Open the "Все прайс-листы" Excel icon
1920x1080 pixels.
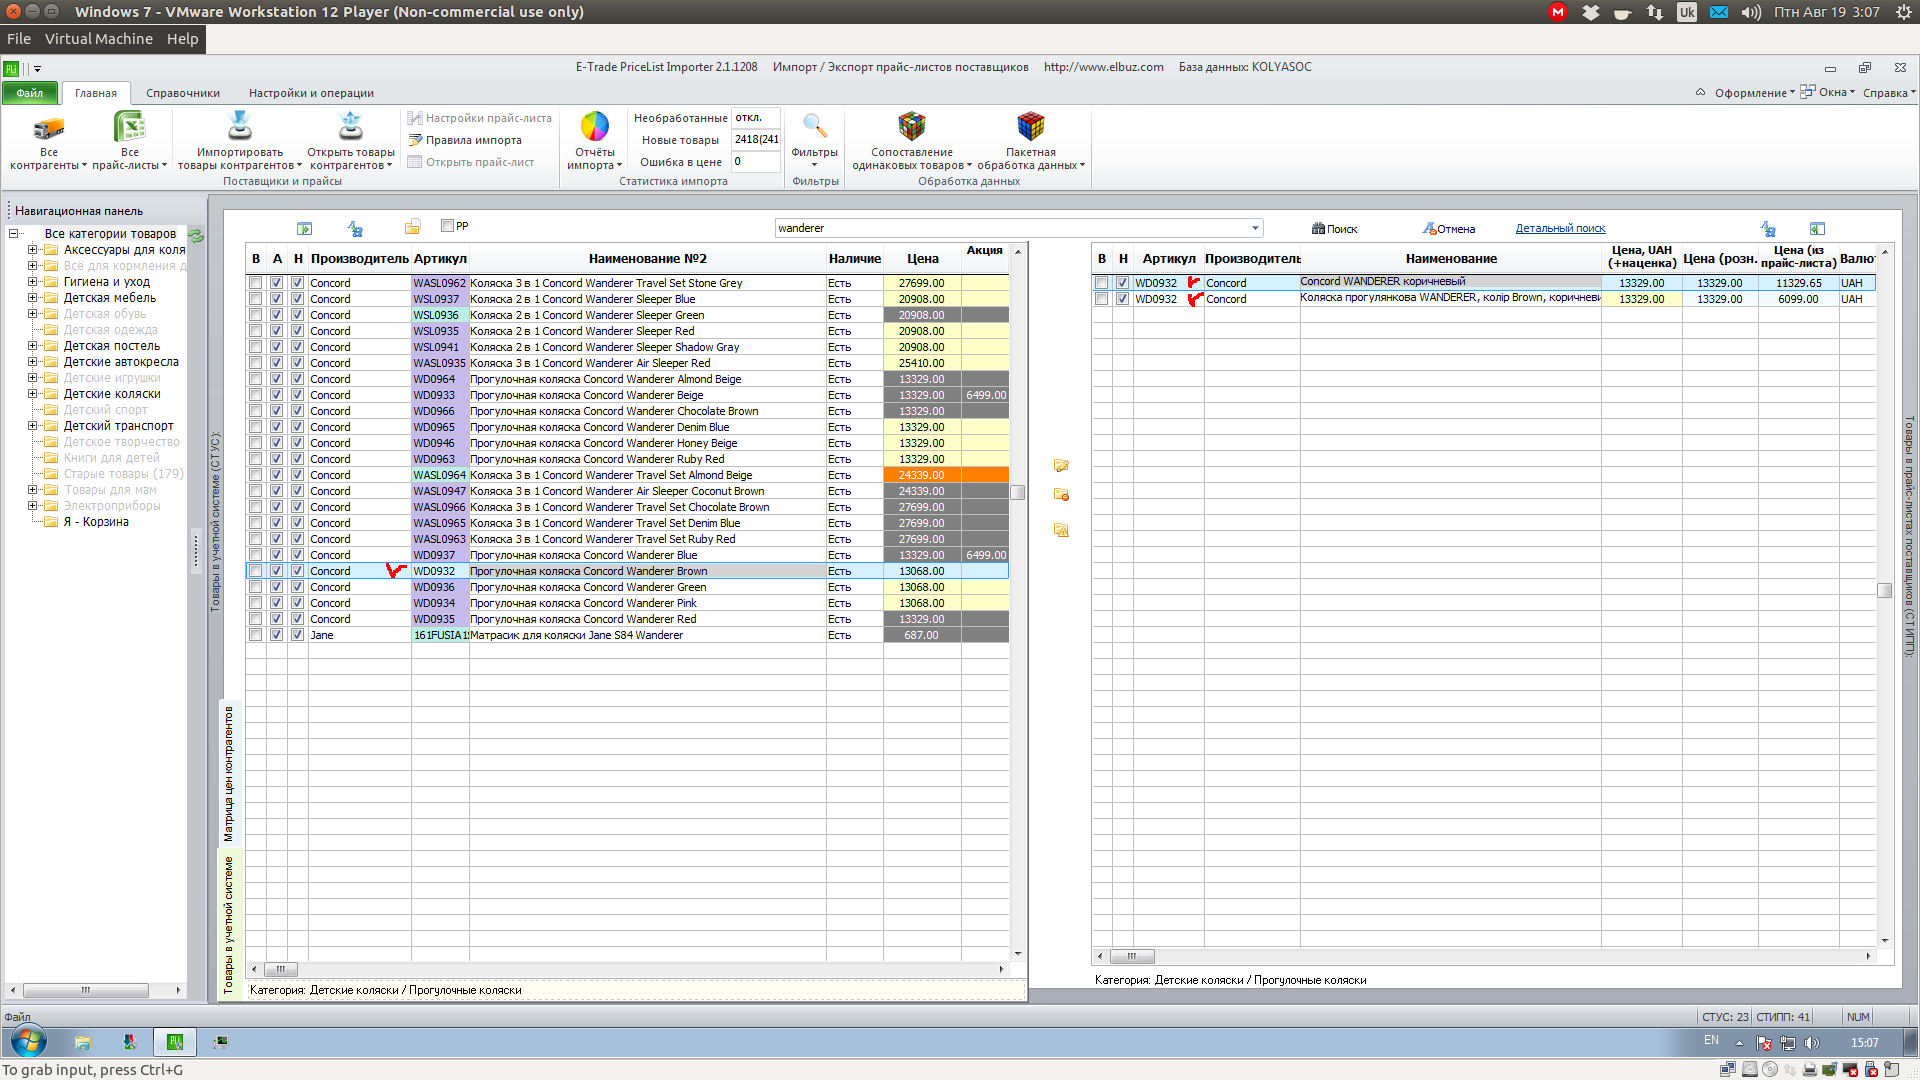[129, 127]
